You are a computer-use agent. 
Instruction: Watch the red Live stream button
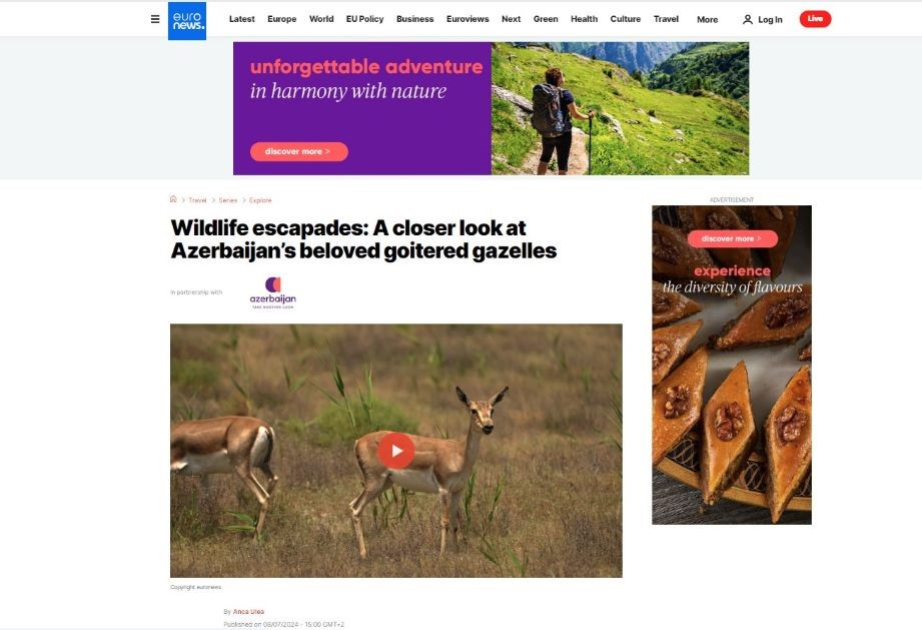click(x=815, y=19)
